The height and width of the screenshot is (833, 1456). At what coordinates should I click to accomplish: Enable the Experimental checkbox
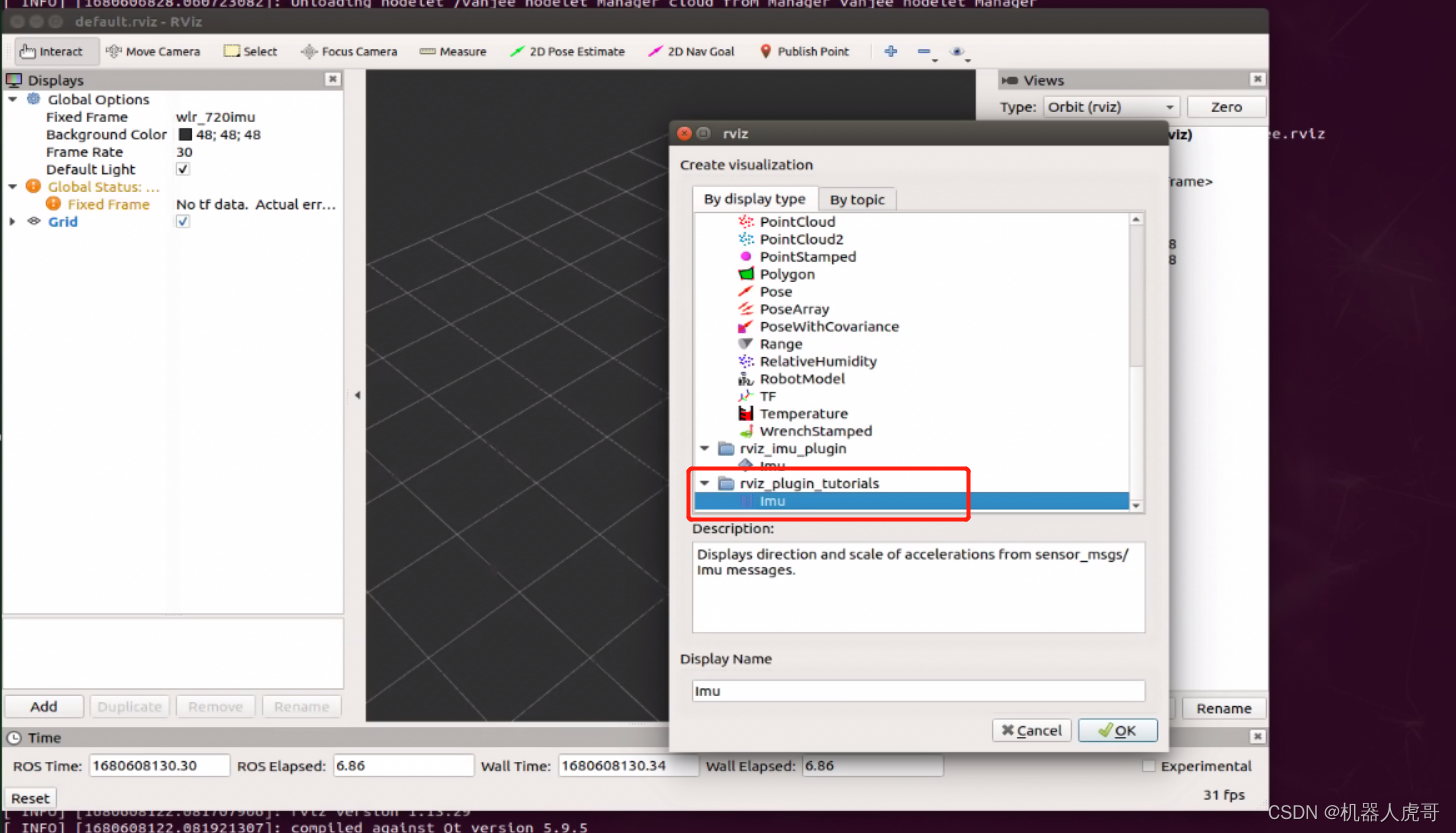pyautogui.click(x=1149, y=765)
